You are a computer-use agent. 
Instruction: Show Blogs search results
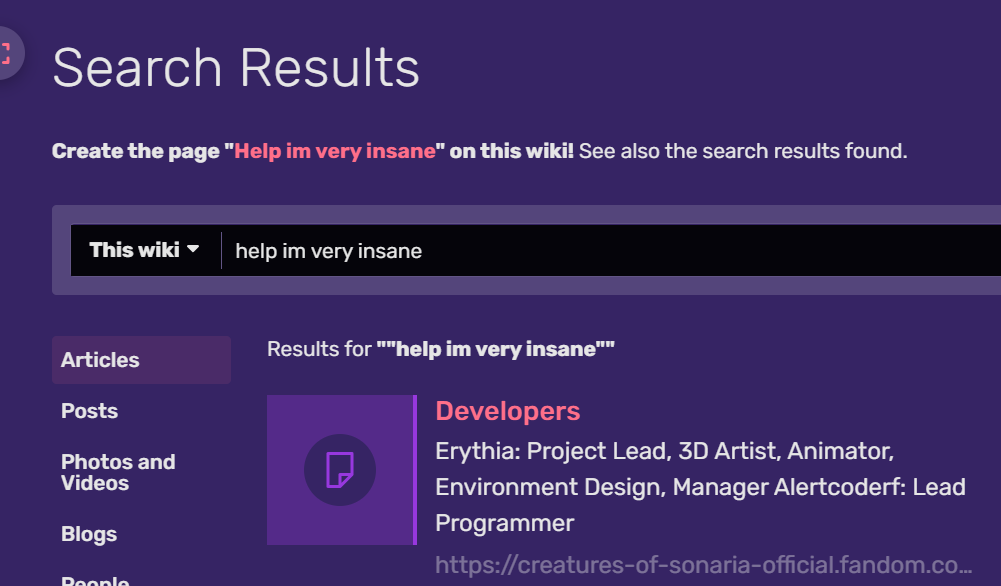pyautogui.click(x=89, y=534)
